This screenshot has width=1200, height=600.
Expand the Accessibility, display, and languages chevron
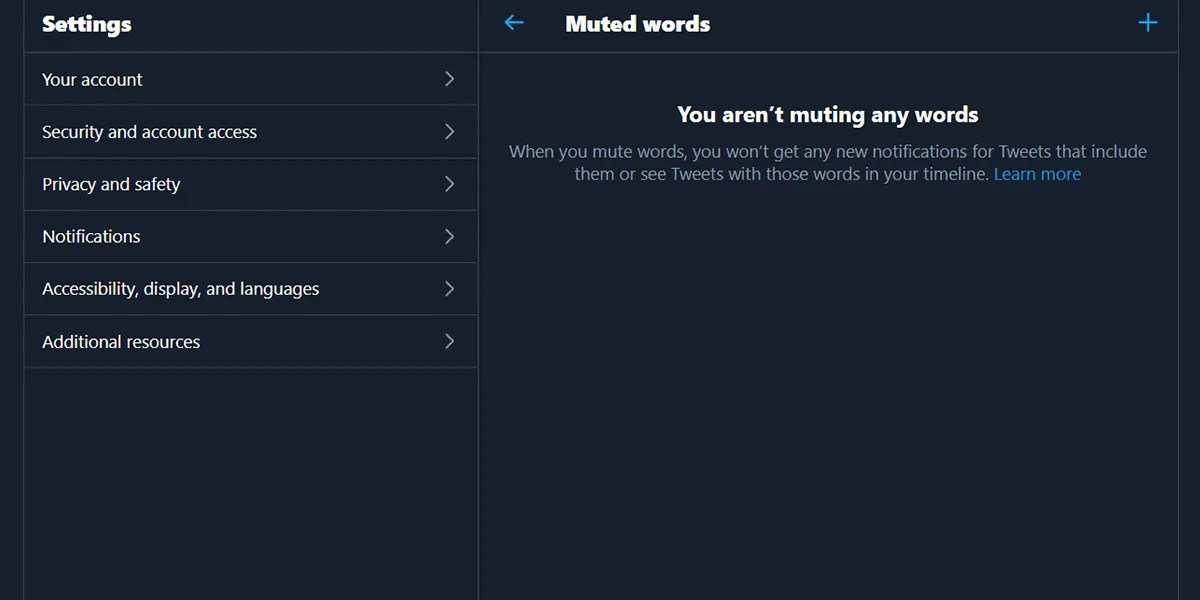pos(449,288)
